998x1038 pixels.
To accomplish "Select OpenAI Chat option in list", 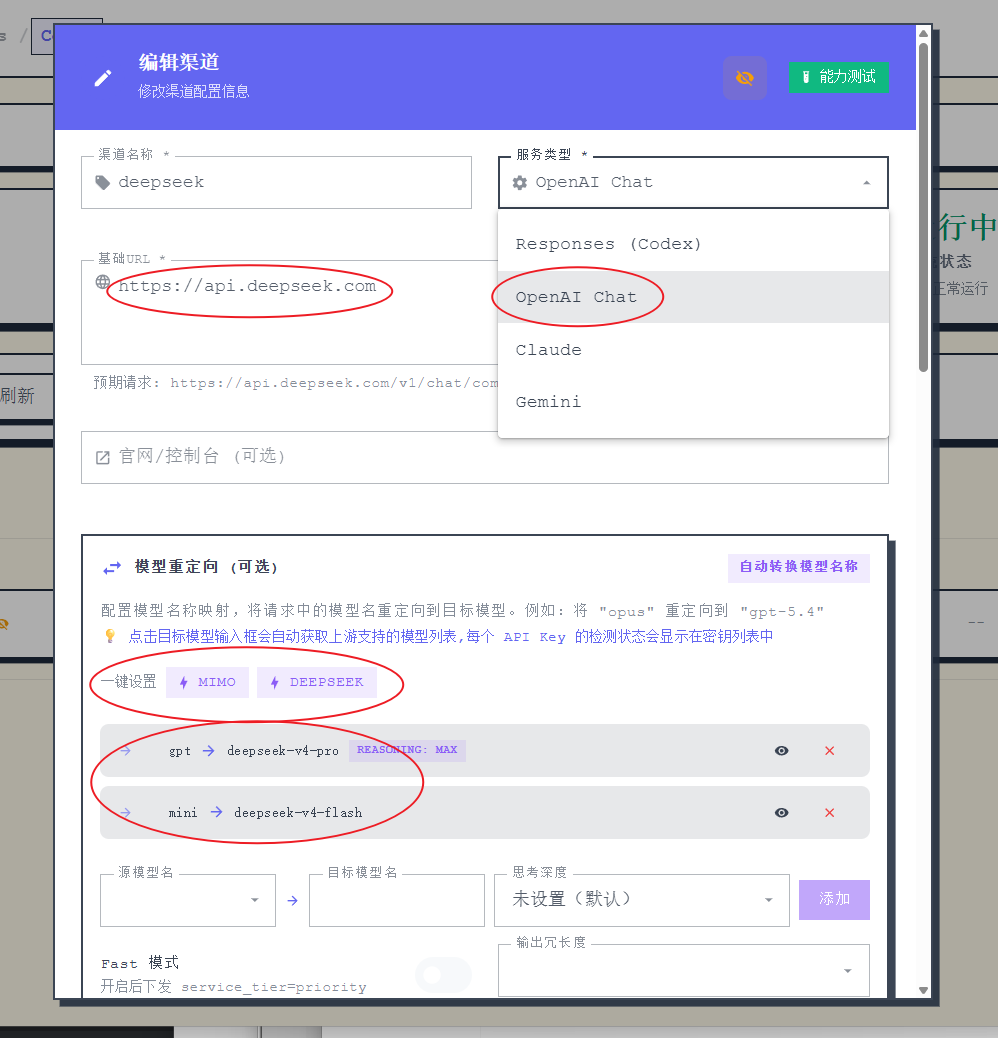I will pos(693,297).
